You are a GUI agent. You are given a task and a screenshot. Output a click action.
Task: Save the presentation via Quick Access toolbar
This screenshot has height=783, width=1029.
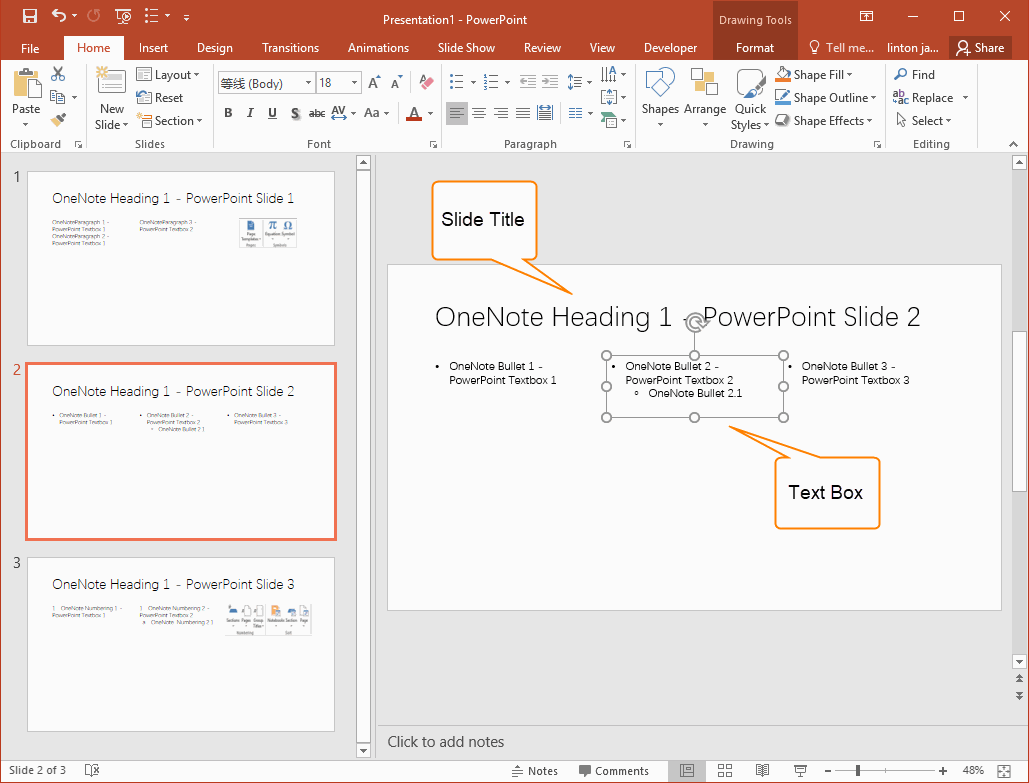[30, 16]
